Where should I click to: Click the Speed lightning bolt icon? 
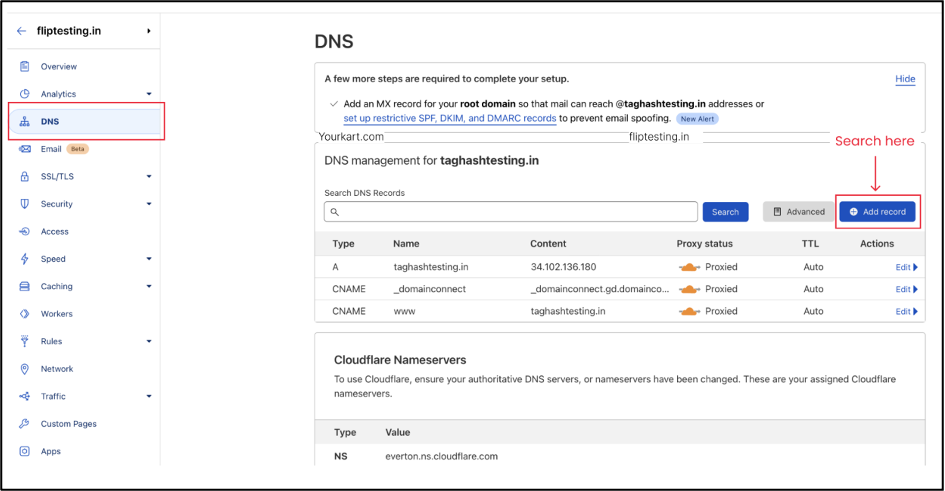24,259
